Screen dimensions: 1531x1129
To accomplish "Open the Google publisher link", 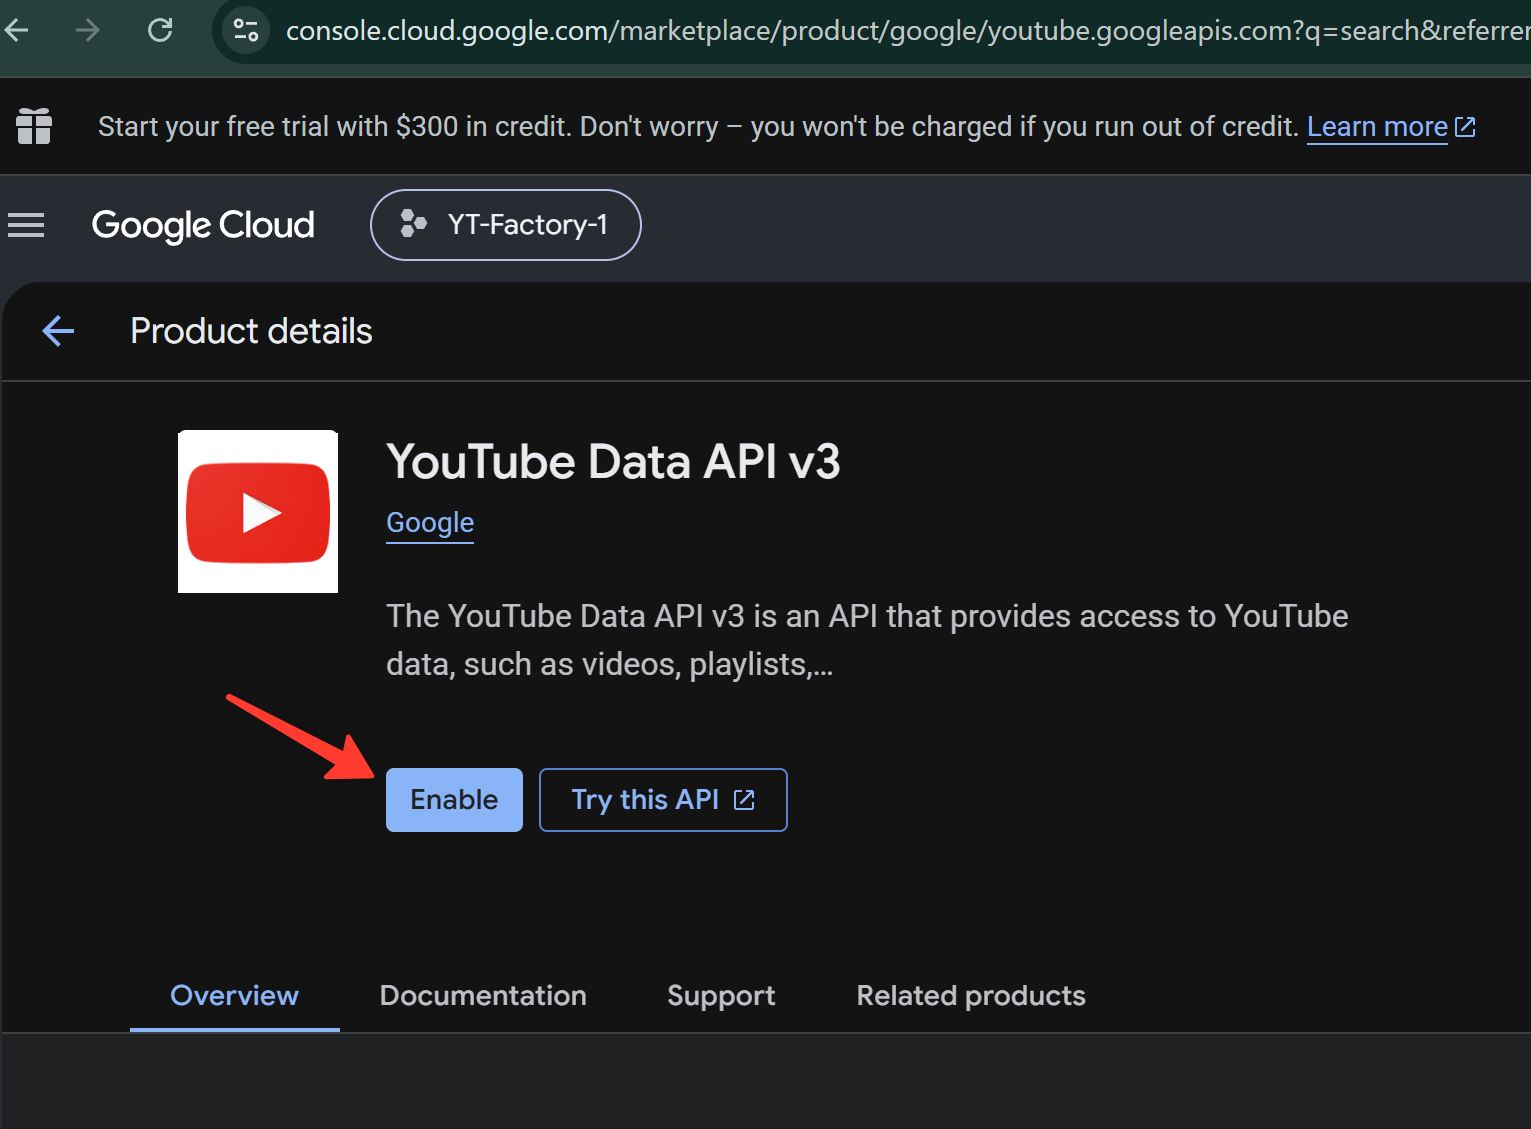I will coord(430,523).
